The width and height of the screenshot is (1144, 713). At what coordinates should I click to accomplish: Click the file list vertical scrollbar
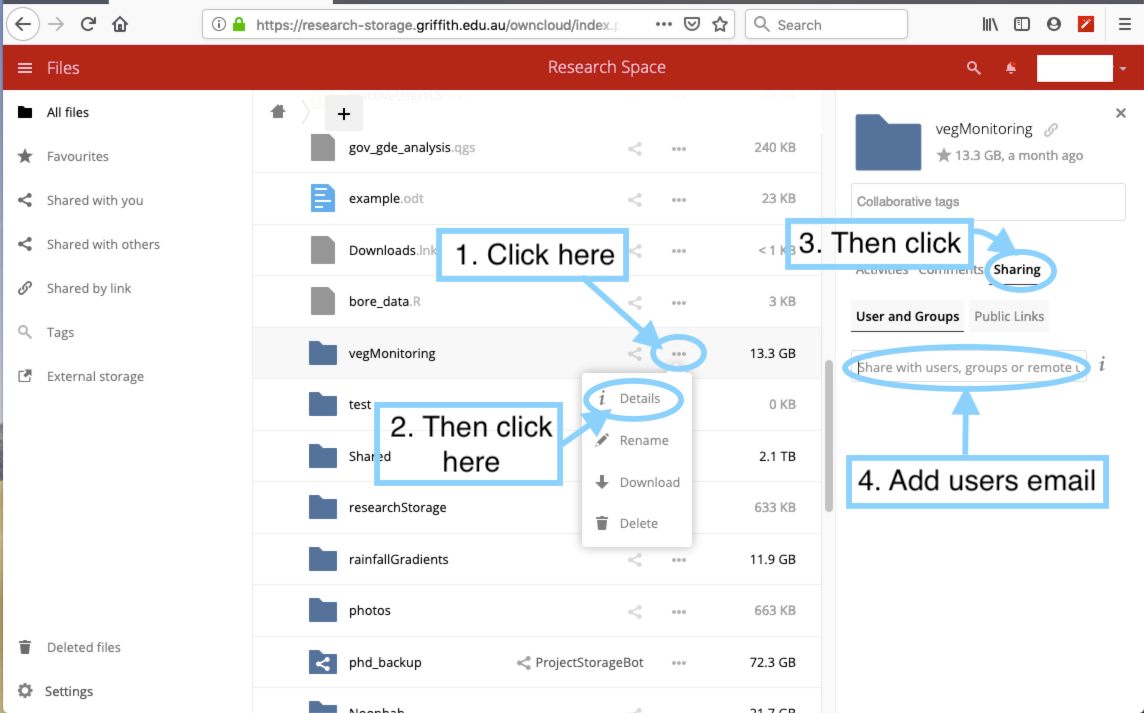(x=828, y=435)
